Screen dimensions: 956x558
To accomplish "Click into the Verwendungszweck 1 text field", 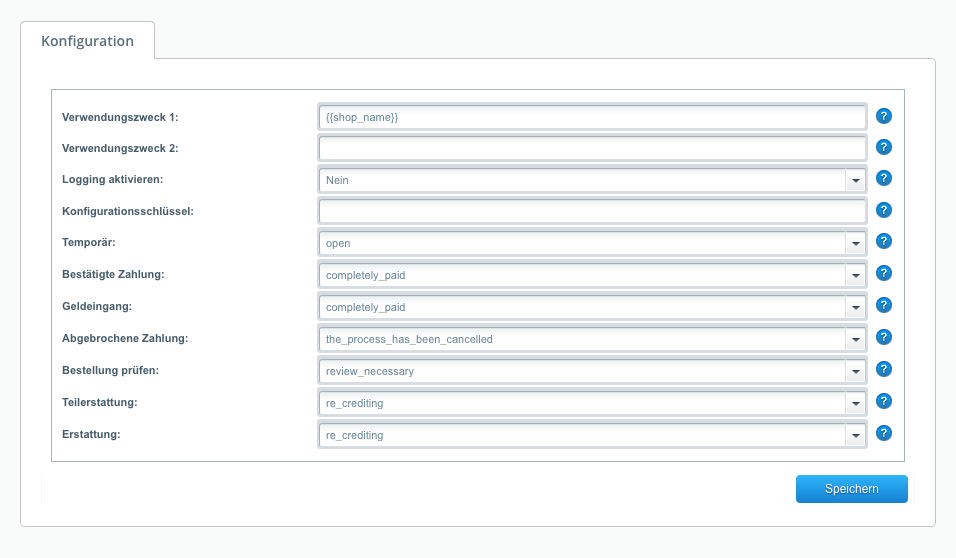I will pyautogui.click(x=592, y=117).
